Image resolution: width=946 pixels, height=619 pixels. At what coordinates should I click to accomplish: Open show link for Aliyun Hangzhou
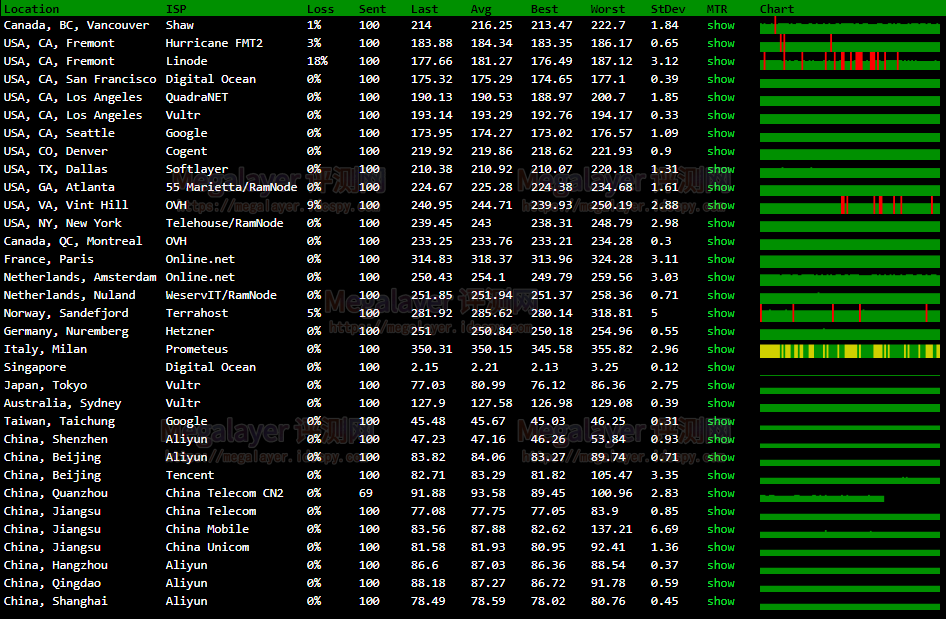721,565
